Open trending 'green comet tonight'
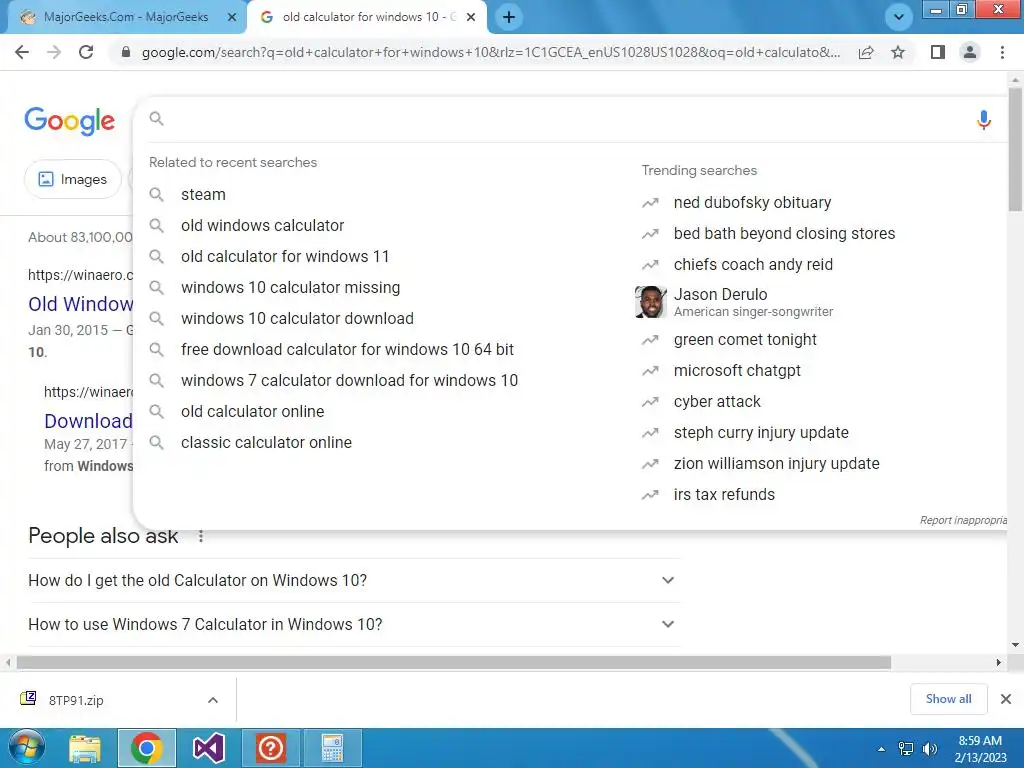 pyautogui.click(x=745, y=340)
